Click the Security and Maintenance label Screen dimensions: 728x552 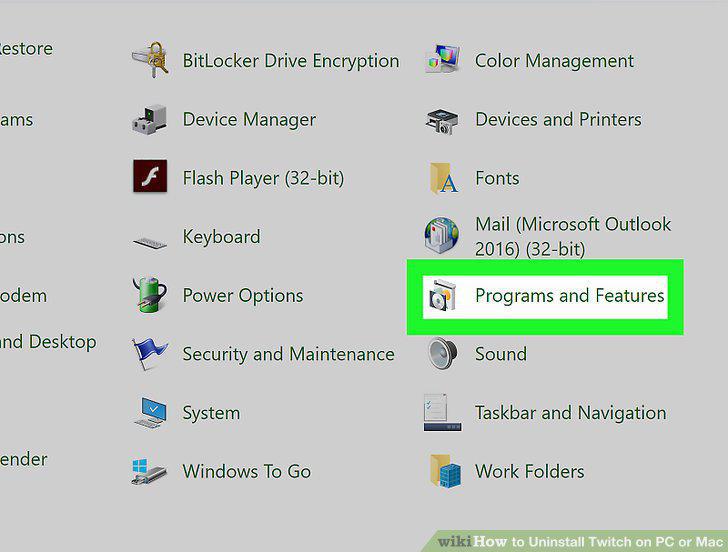[x=288, y=354]
